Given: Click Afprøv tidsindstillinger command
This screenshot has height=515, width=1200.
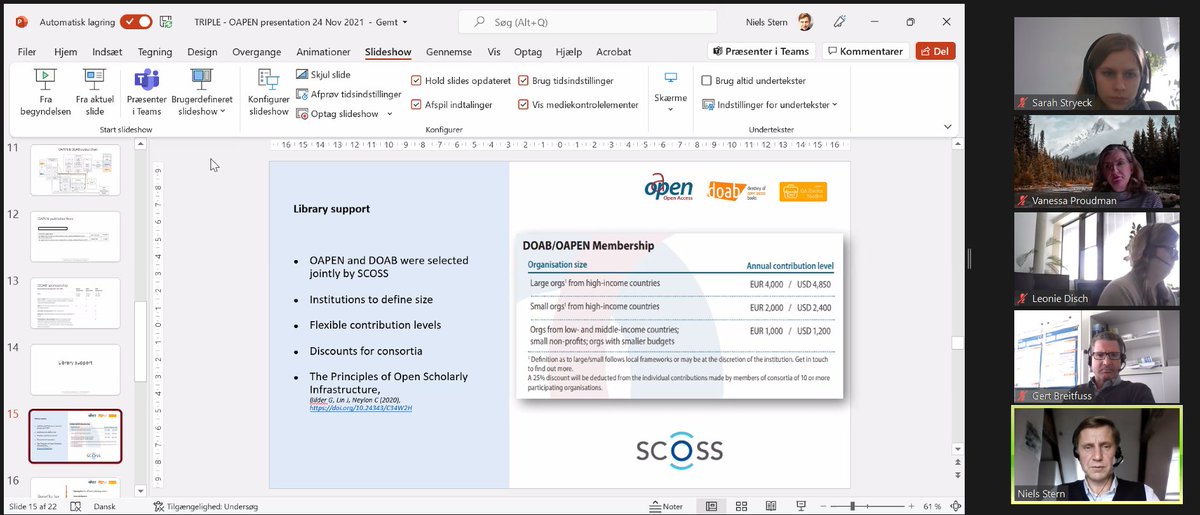Looking at the screenshot, I should pyautogui.click(x=349, y=94).
